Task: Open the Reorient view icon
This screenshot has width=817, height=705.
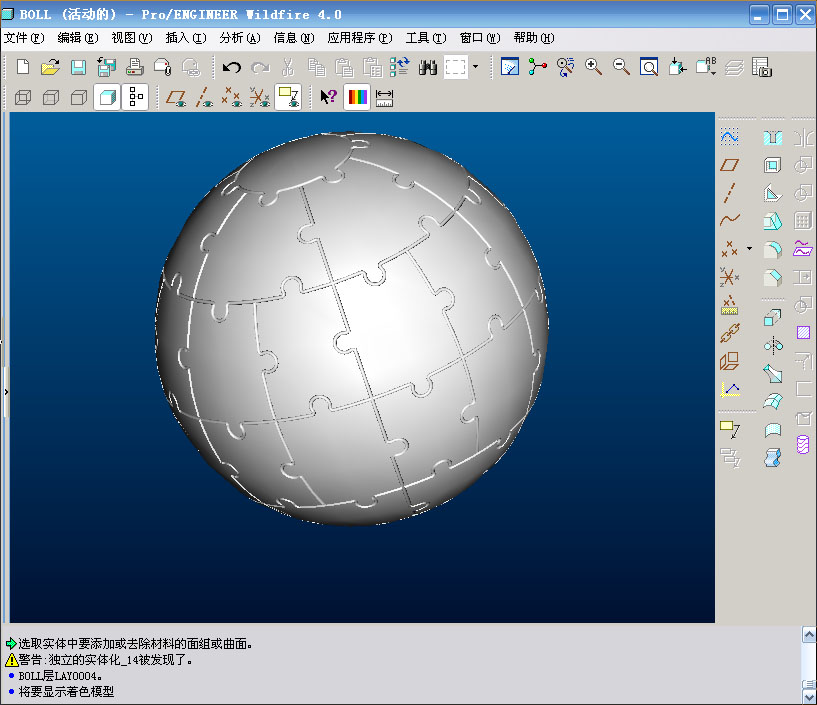Action: coord(677,67)
